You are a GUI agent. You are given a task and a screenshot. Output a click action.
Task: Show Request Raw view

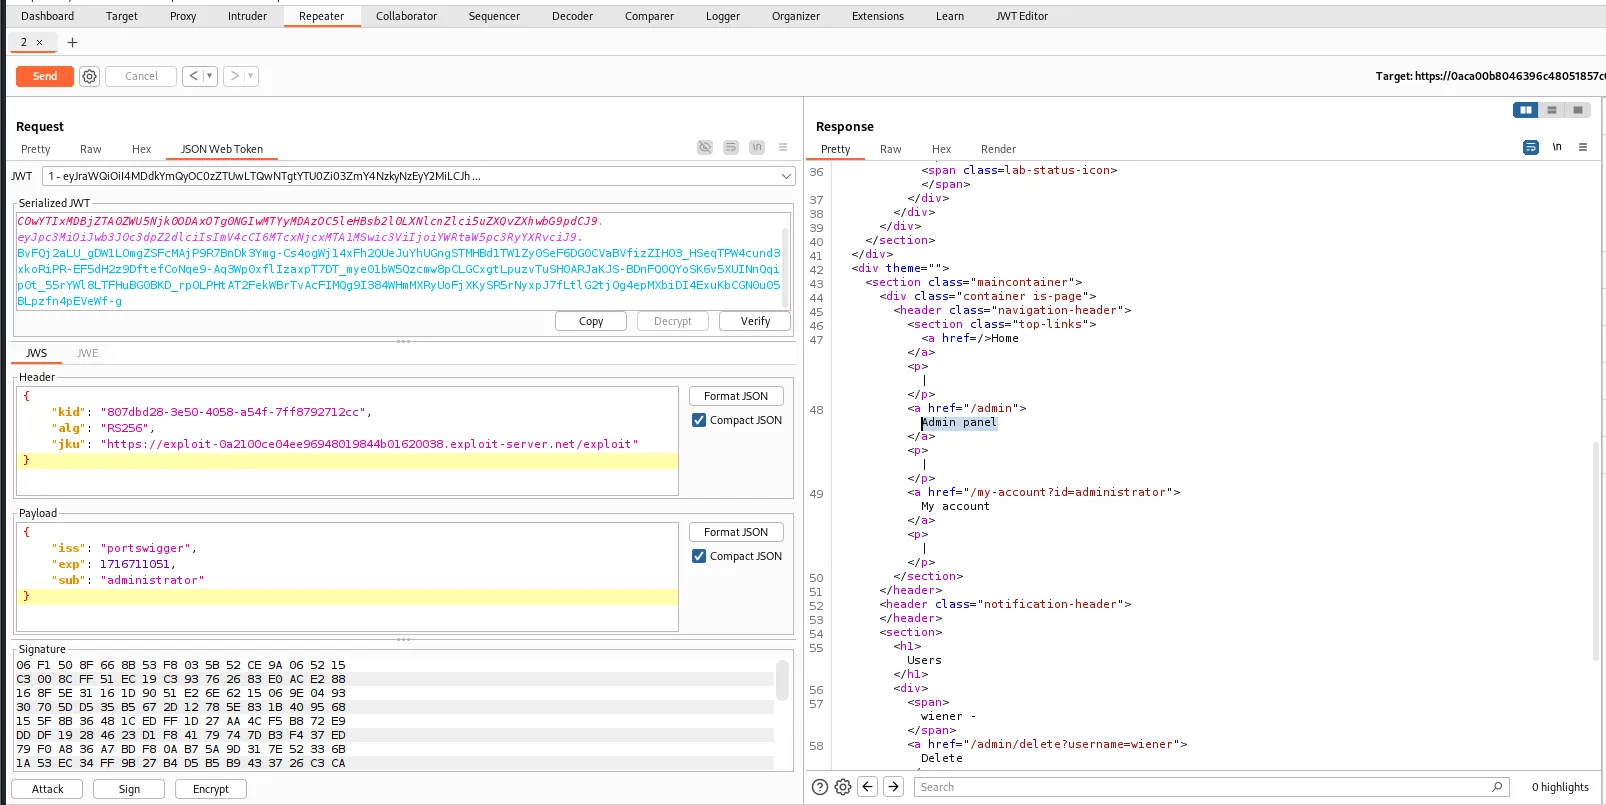coord(91,149)
